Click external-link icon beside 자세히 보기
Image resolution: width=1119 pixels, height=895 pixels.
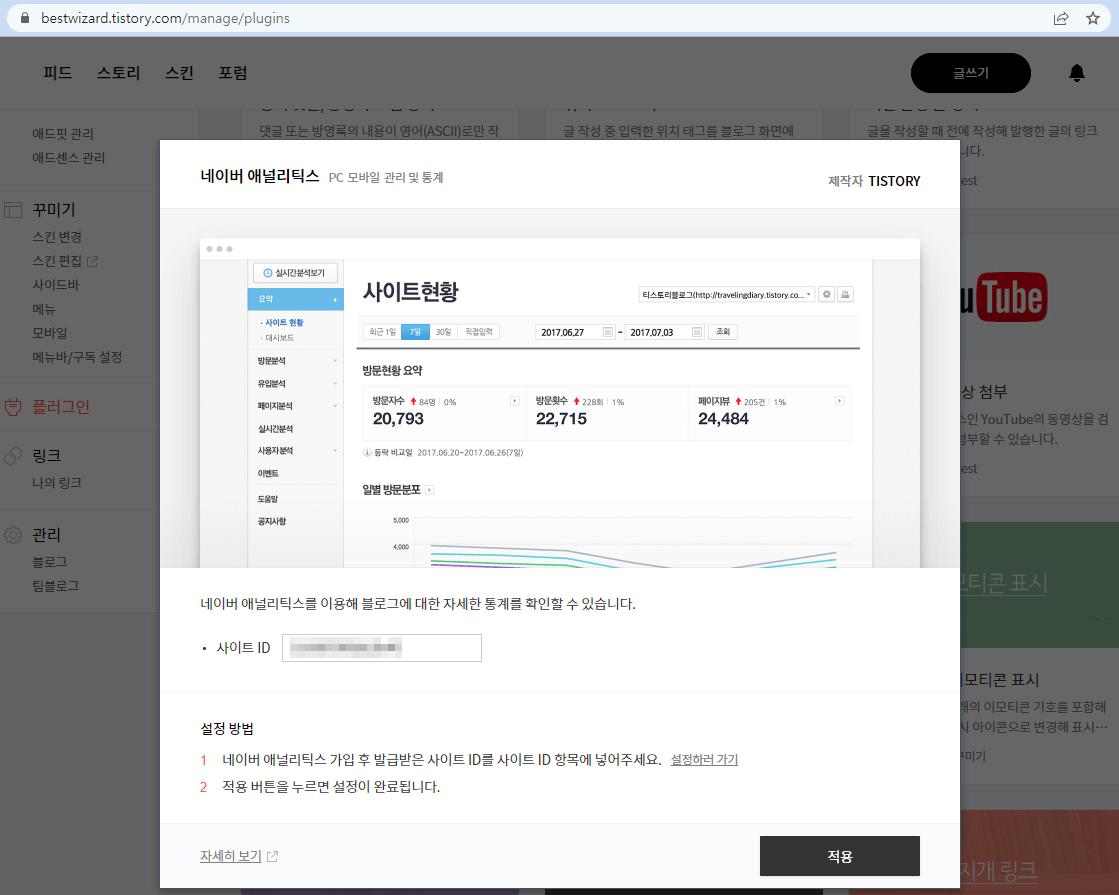[270, 856]
